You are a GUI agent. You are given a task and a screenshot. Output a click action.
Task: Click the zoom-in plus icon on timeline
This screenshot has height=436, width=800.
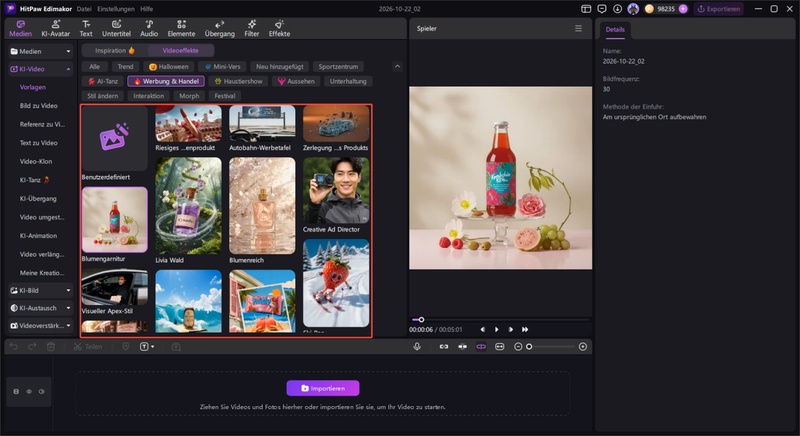pos(583,347)
